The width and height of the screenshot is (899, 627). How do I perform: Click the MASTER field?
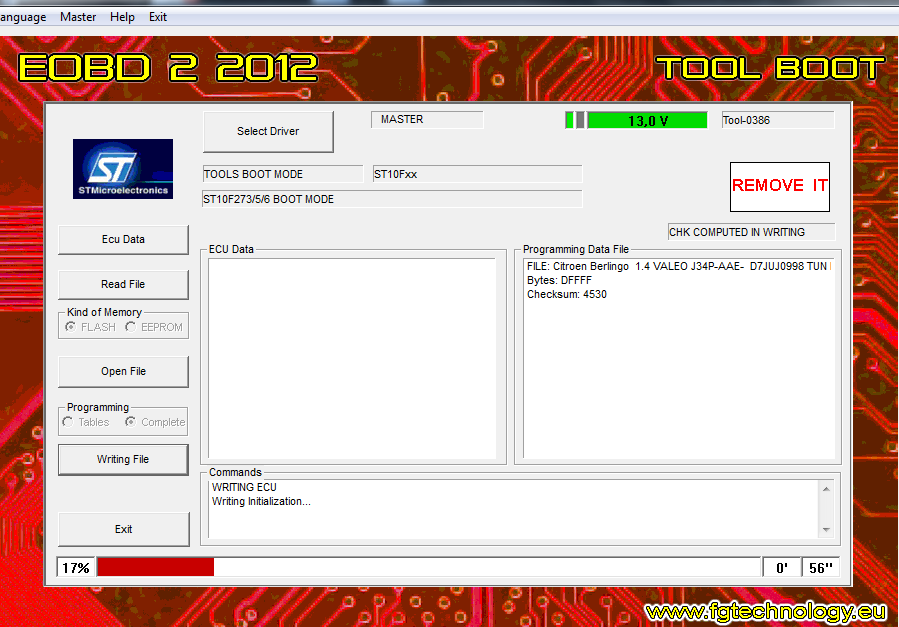click(427, 120)
